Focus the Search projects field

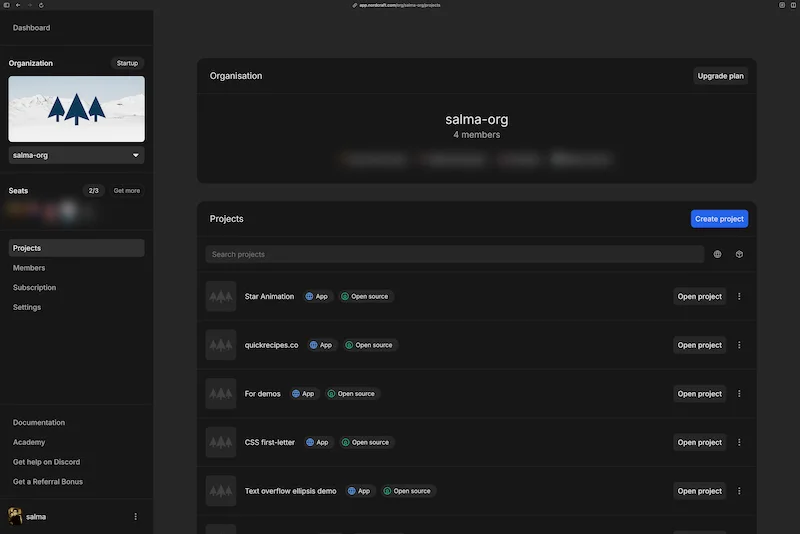(x=455, y=254)
